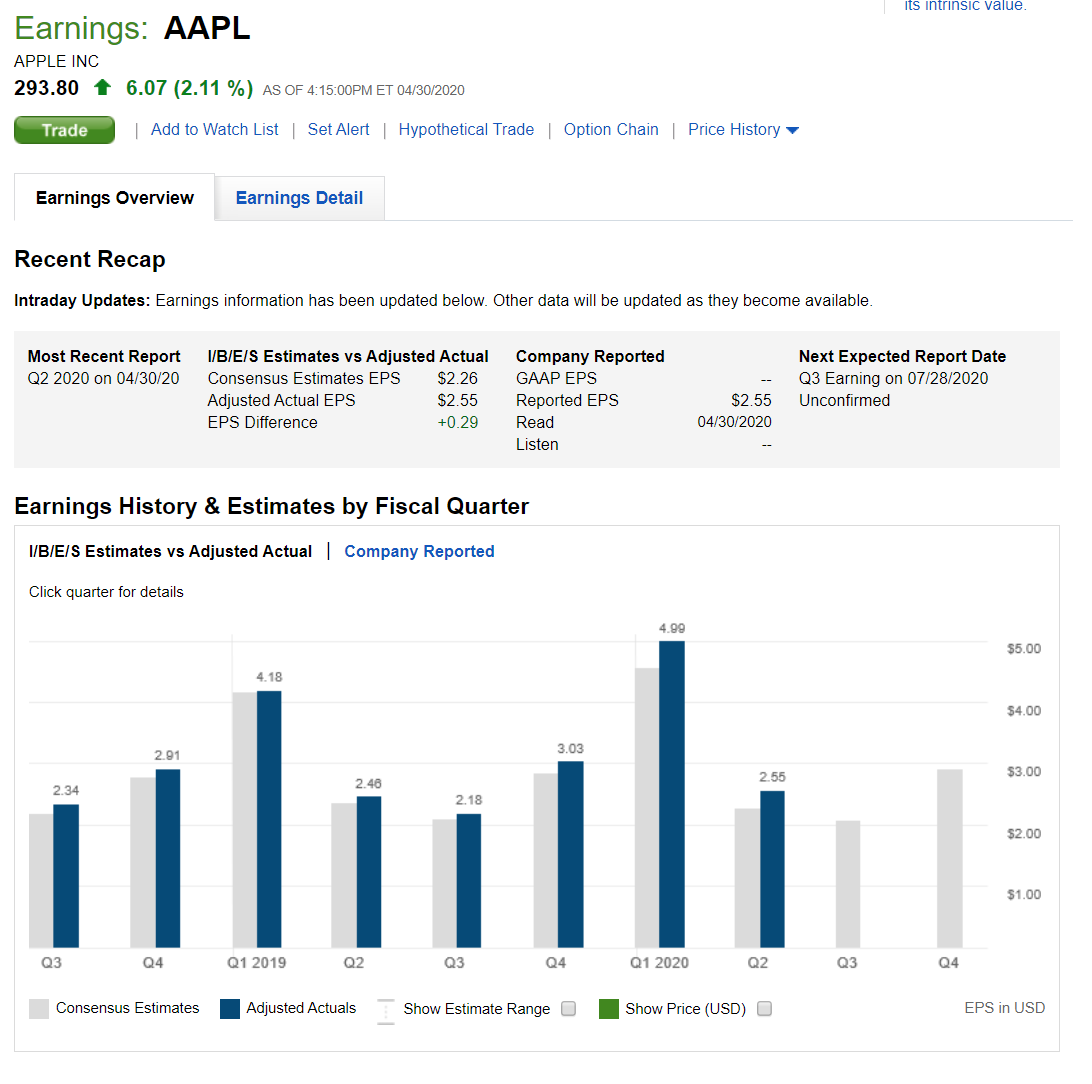Click the 2.91 adjusted actual bar
This screenshot has width=1092, height=1084.
(168, 858)
